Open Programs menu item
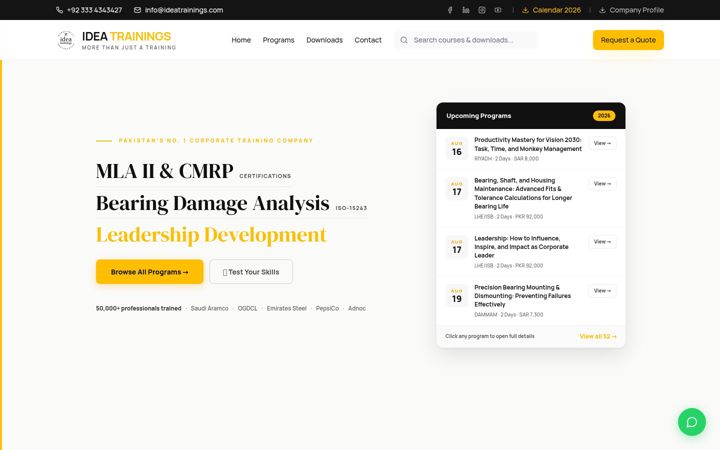 point(278,40)
